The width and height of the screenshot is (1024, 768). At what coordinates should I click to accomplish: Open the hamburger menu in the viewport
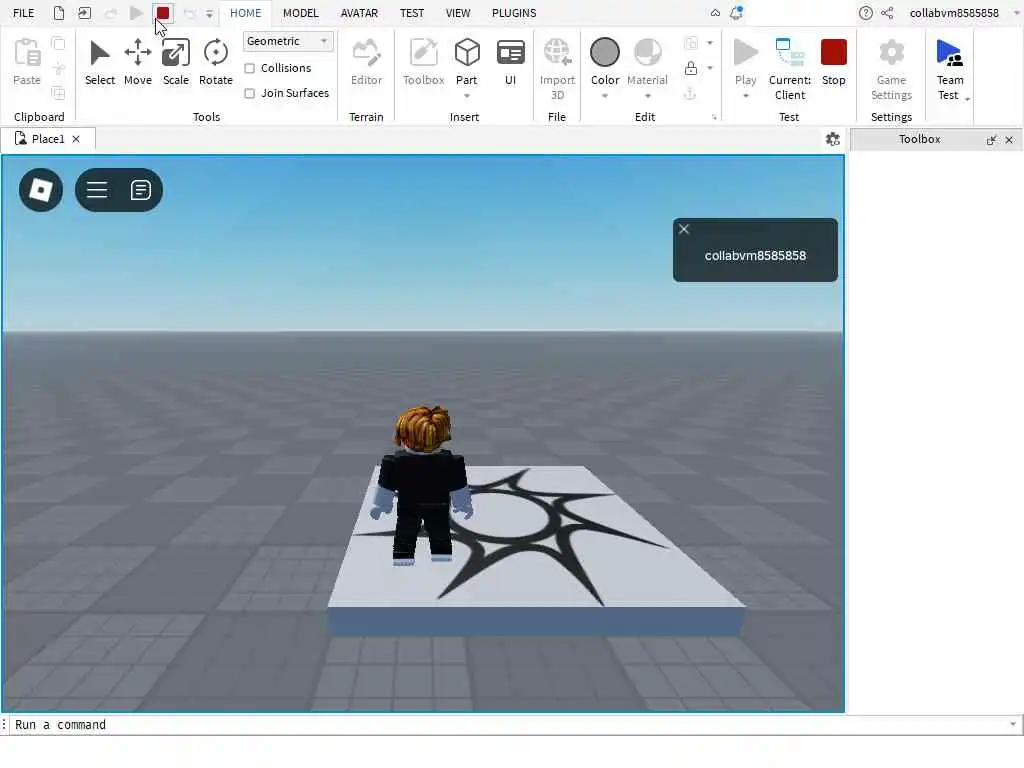click(97, 190)
